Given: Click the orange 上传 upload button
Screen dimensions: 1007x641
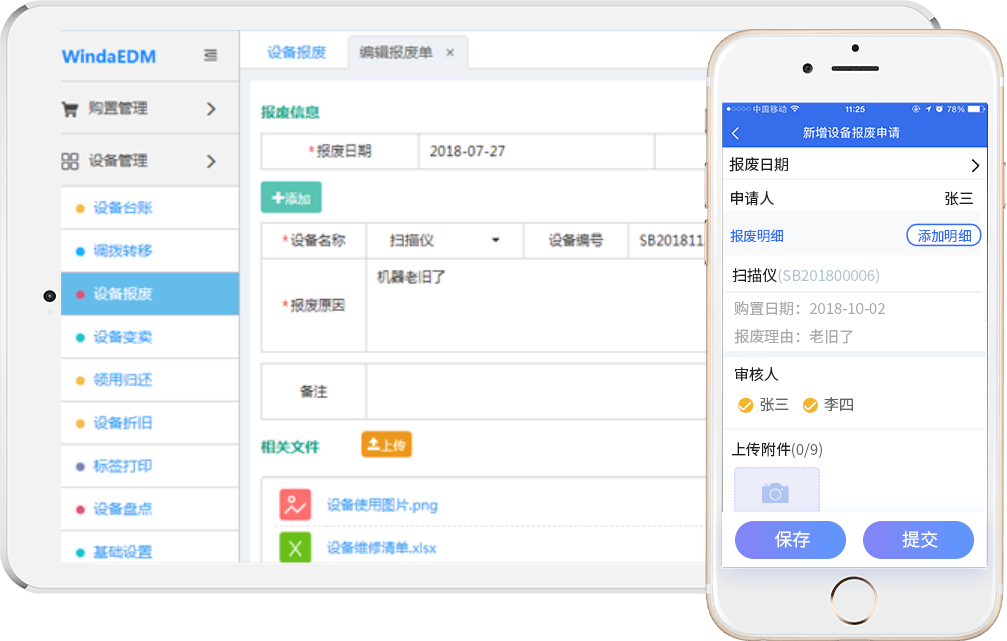Looking at the screenshot, I should coord(386,445).
